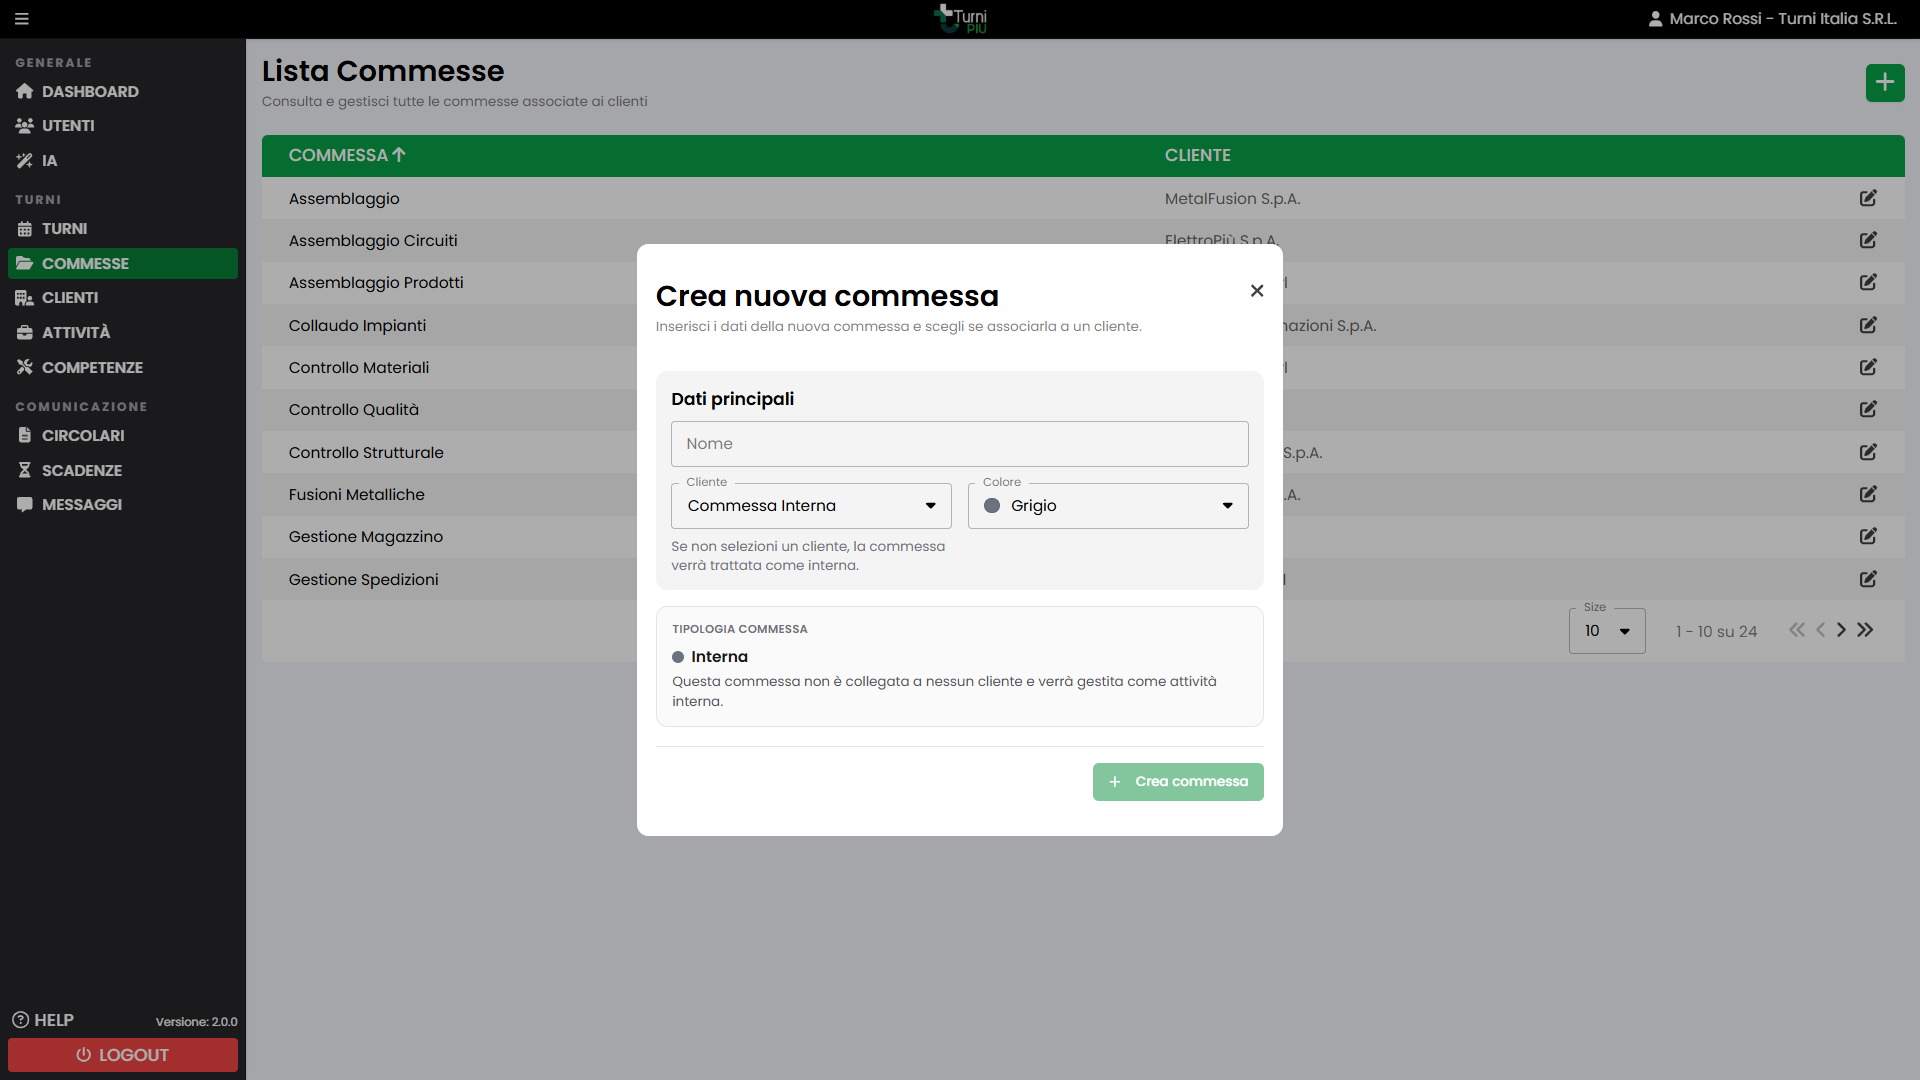The width and height of the screenshot is (1920, 1080).
Task: Open Scadenze in sidebar
Action: [x=123, y=470]
